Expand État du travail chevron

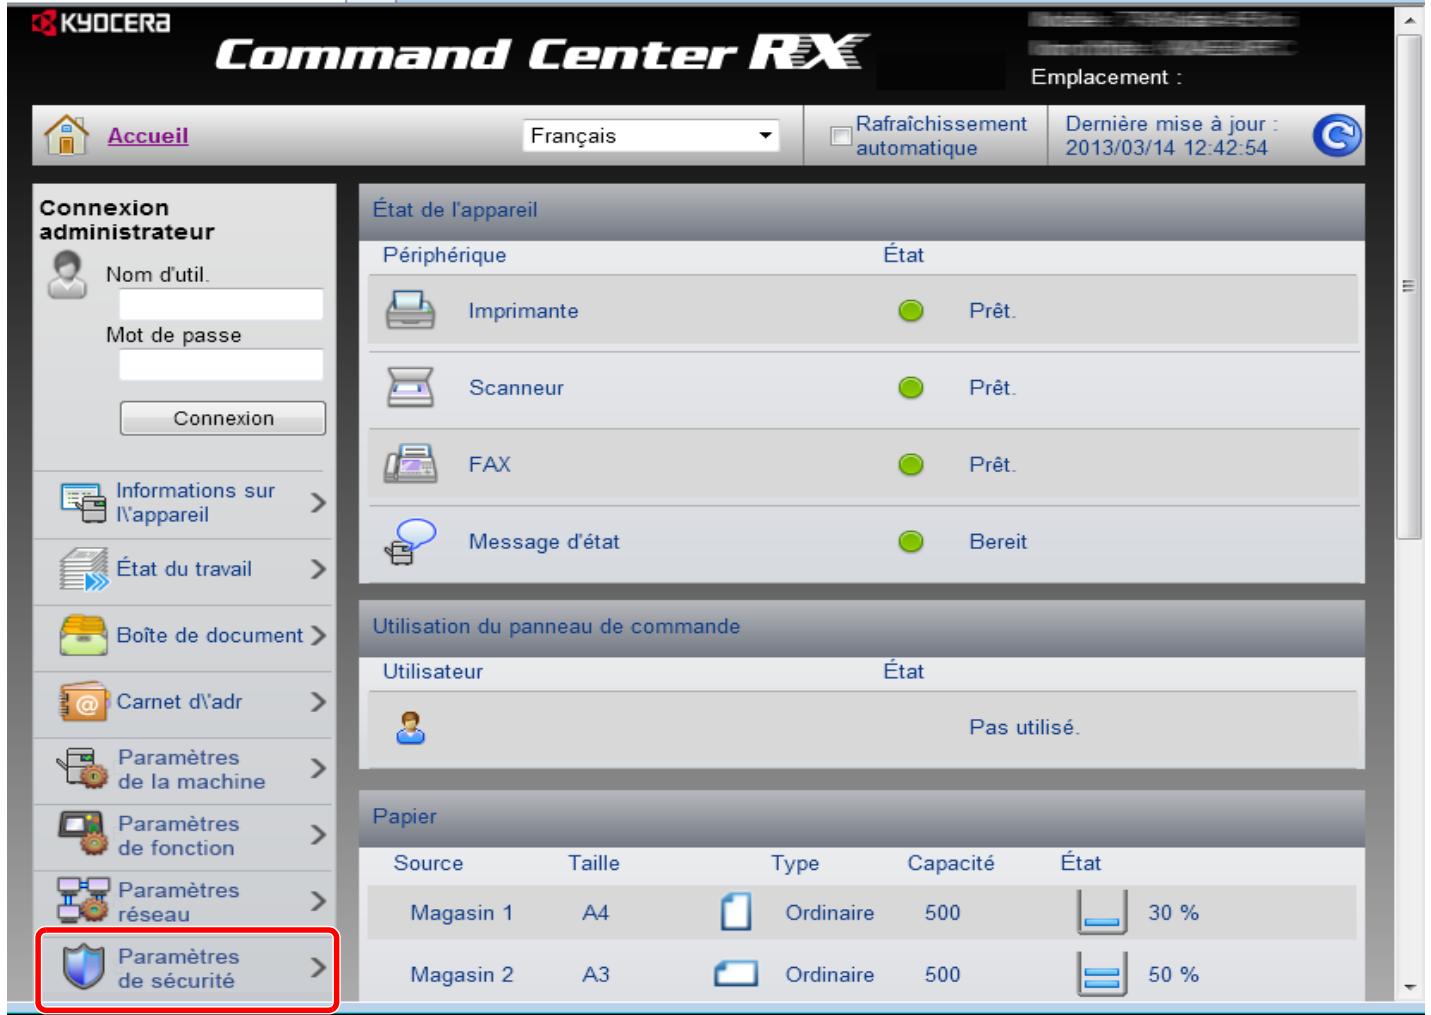tap(318, 569)
